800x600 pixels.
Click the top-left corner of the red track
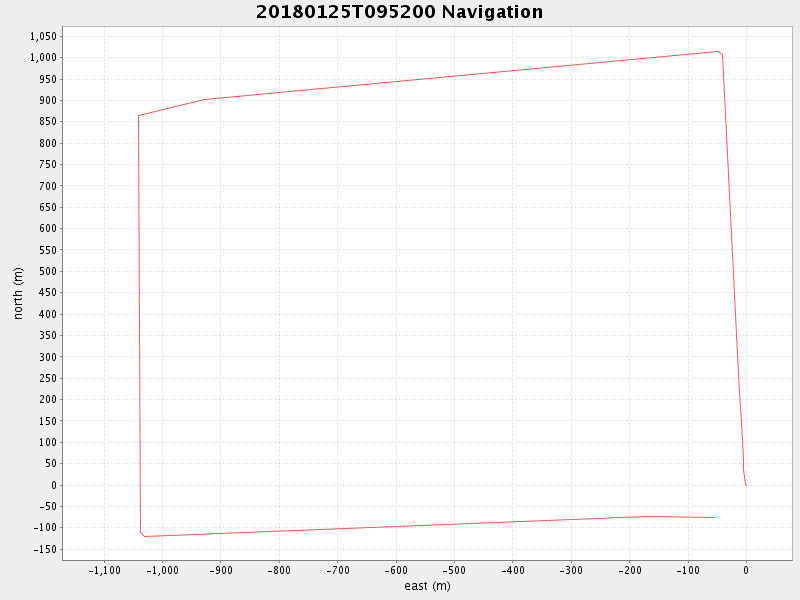coord(138,115)
